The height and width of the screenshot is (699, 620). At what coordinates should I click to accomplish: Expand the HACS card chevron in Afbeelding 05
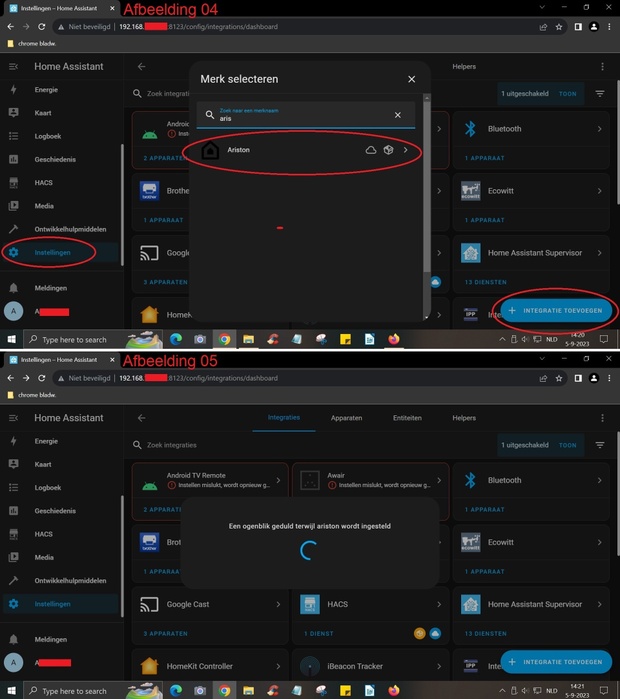[x=439, y=604]
